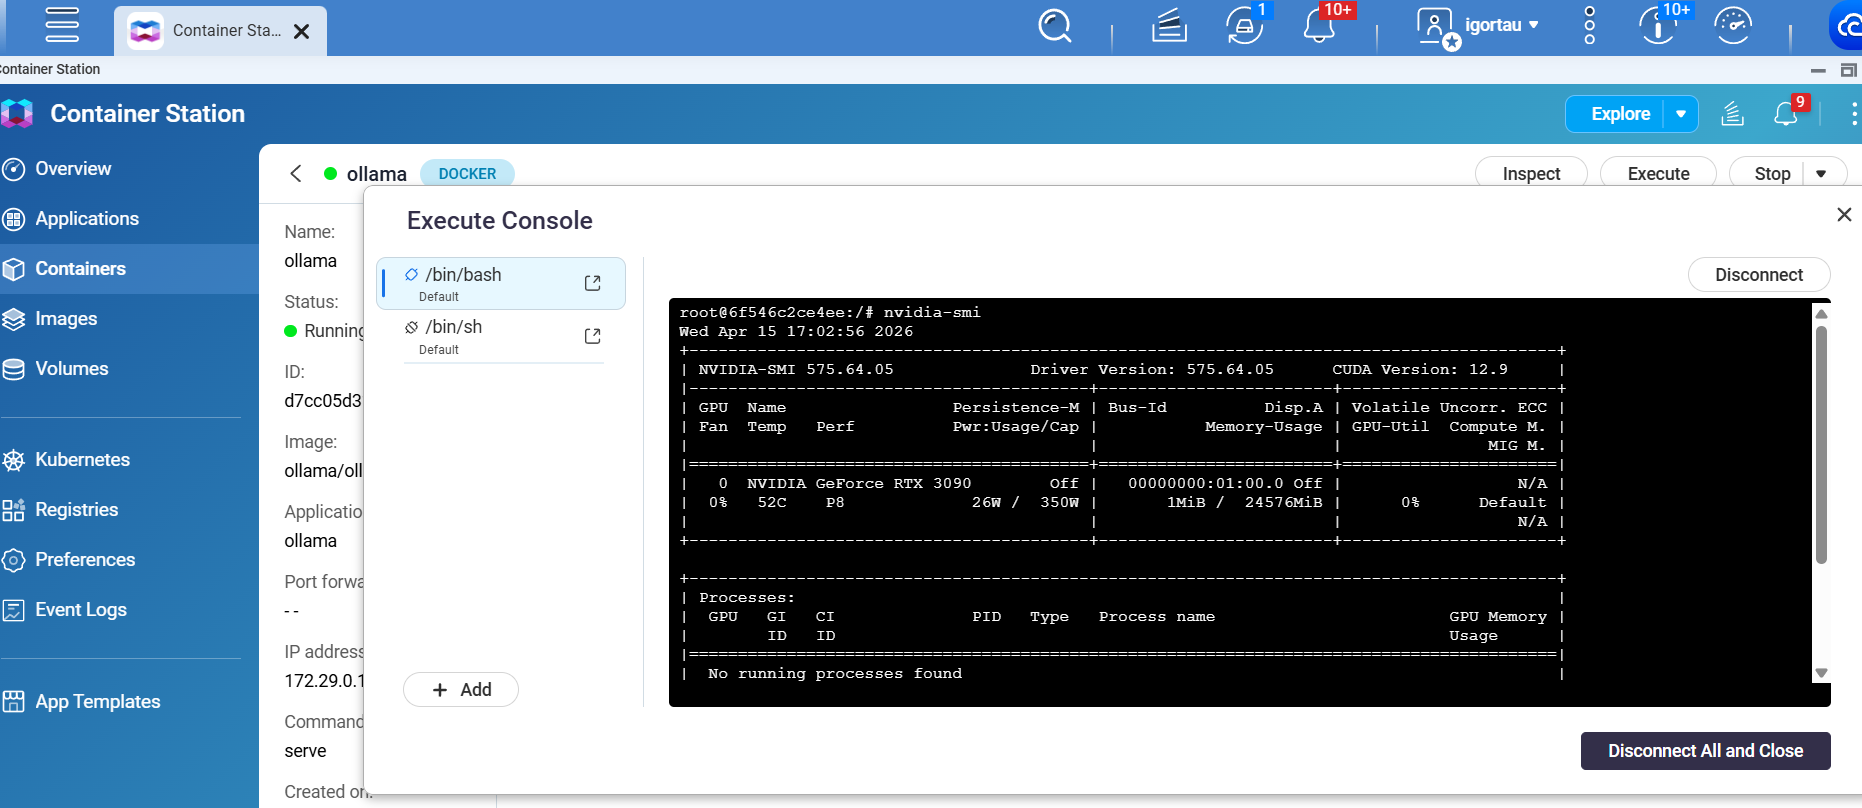Screen dimensions: 1862x808
Task: Expand the Stop button dropdown arrow
Action: click(1821, 174)
